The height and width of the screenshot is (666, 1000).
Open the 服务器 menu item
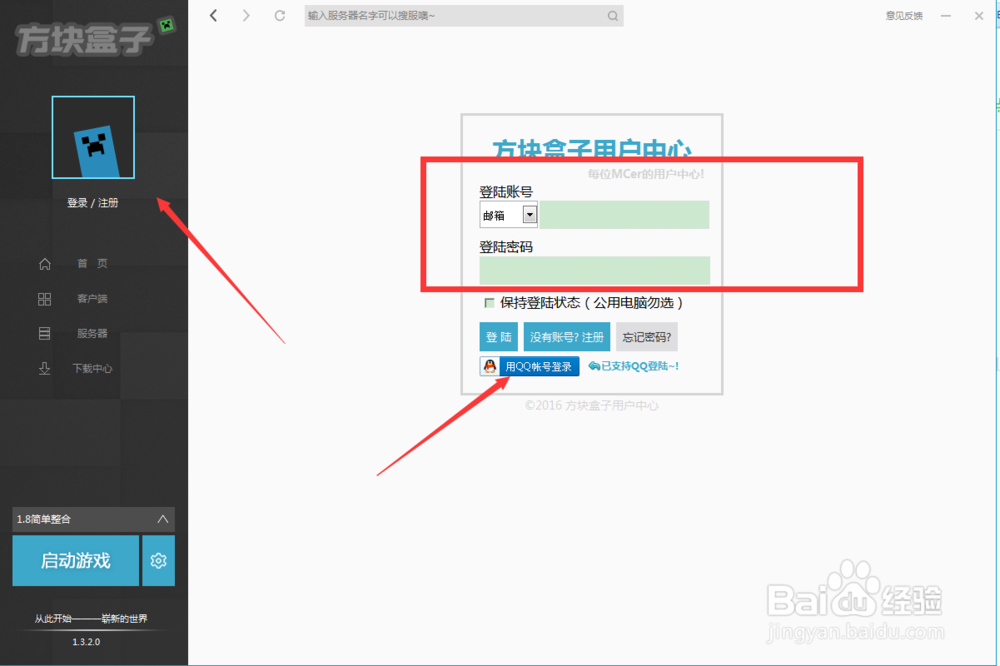click(x=92, y=333)
